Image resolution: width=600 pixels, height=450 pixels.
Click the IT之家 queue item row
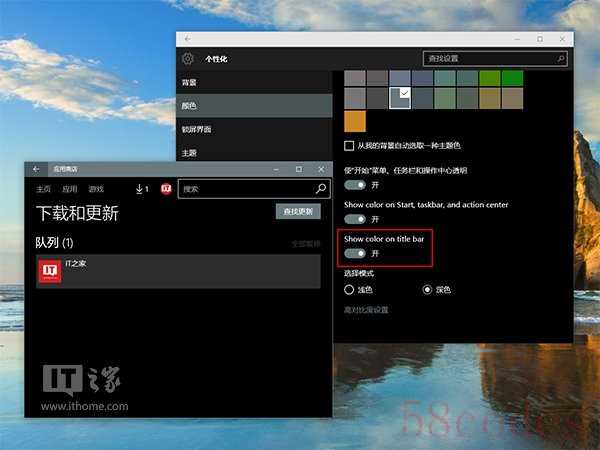[178, 271]
